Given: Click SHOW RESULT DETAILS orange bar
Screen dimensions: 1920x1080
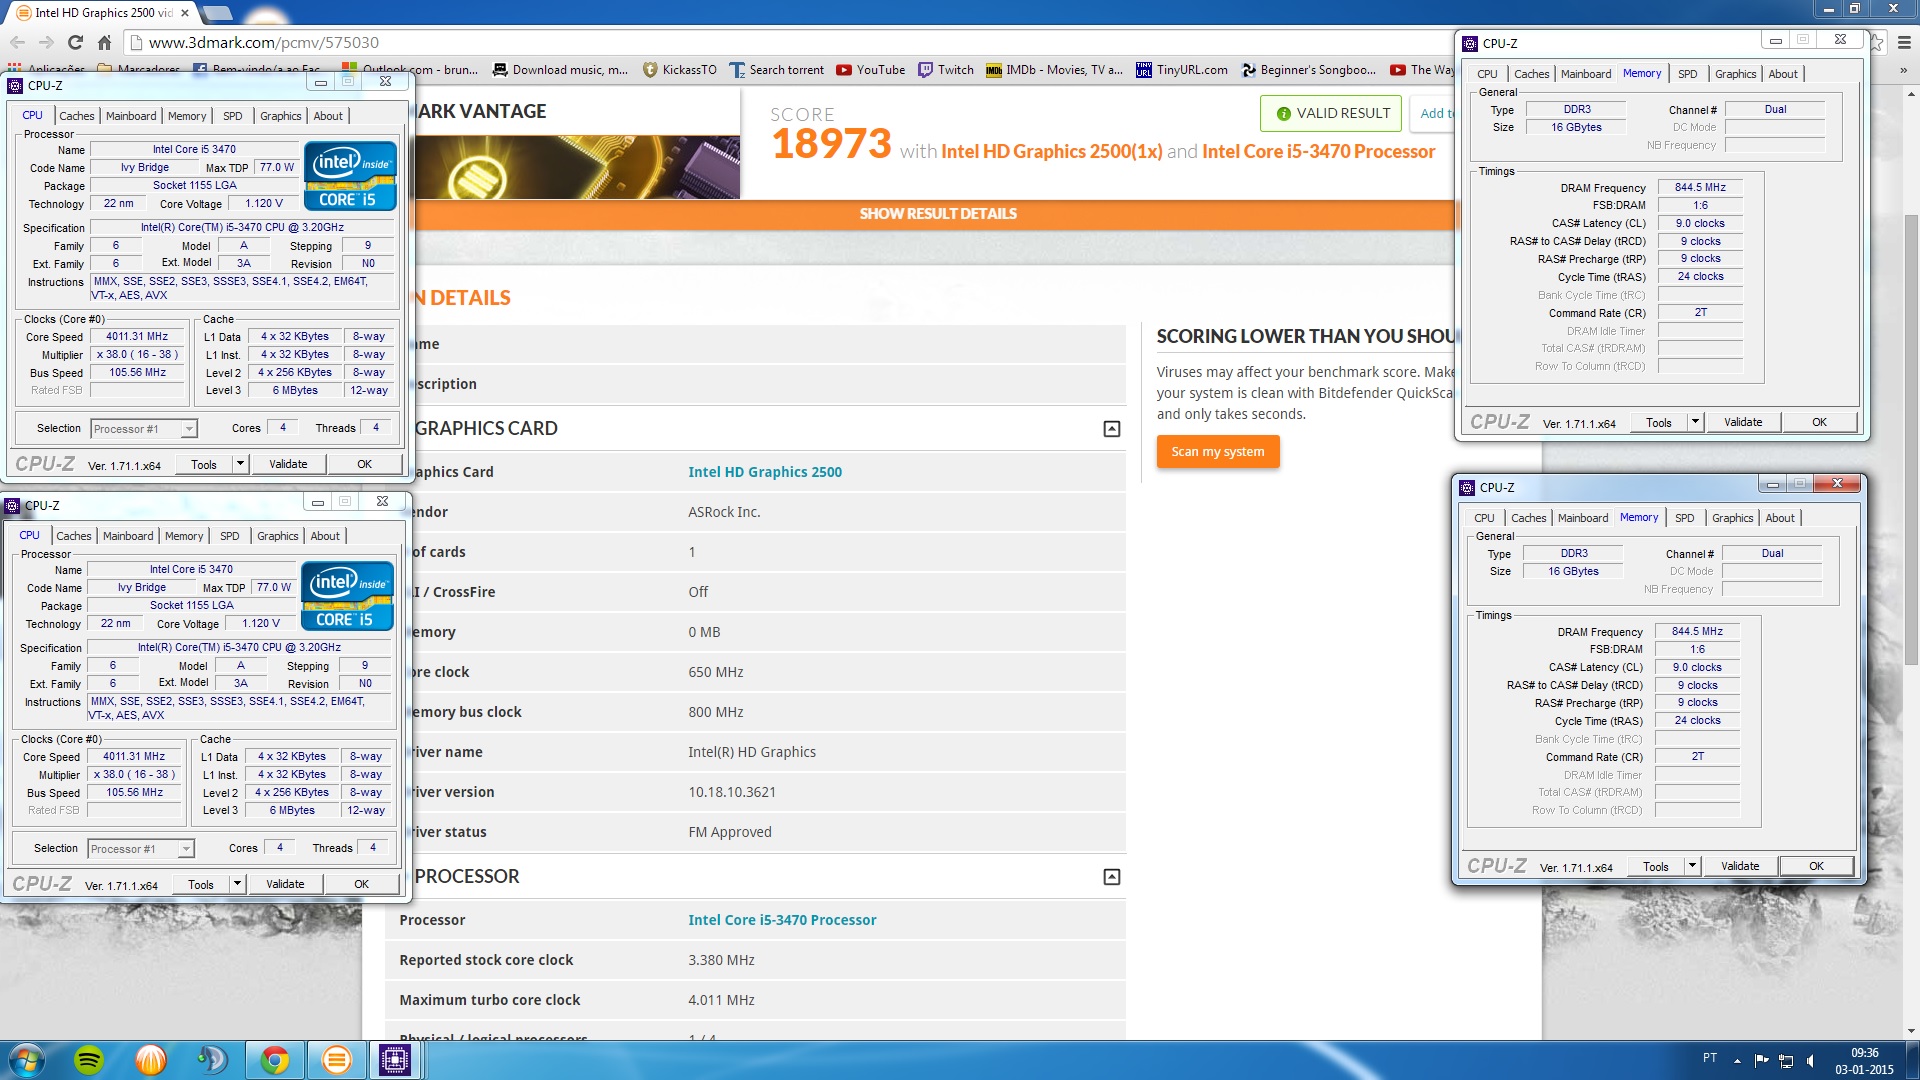Looking at the screenshot, I should point(938,214).
